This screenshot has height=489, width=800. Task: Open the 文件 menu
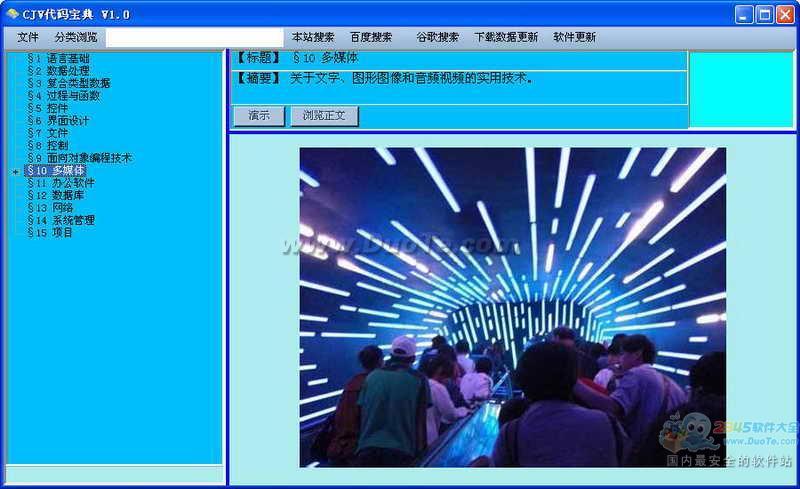pos(27,37)
